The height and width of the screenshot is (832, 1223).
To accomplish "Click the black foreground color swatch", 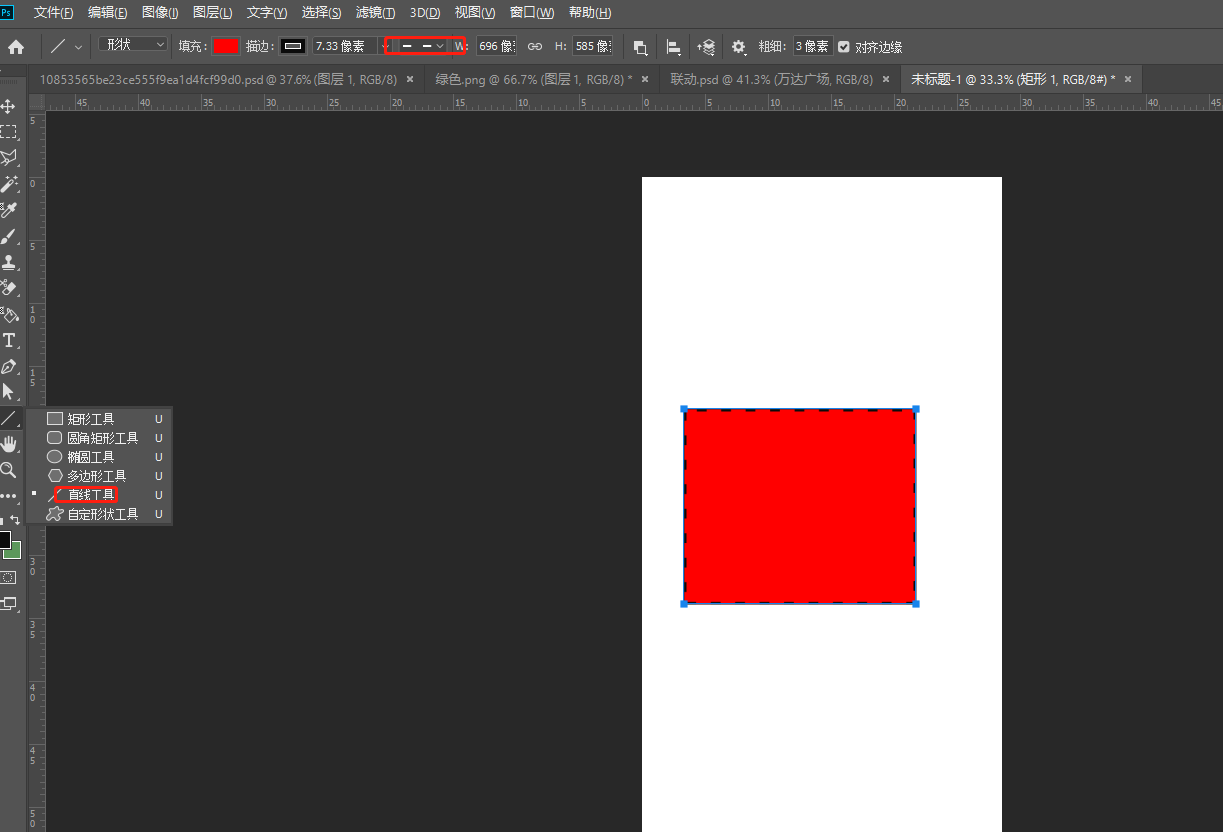I will (4, 541).
